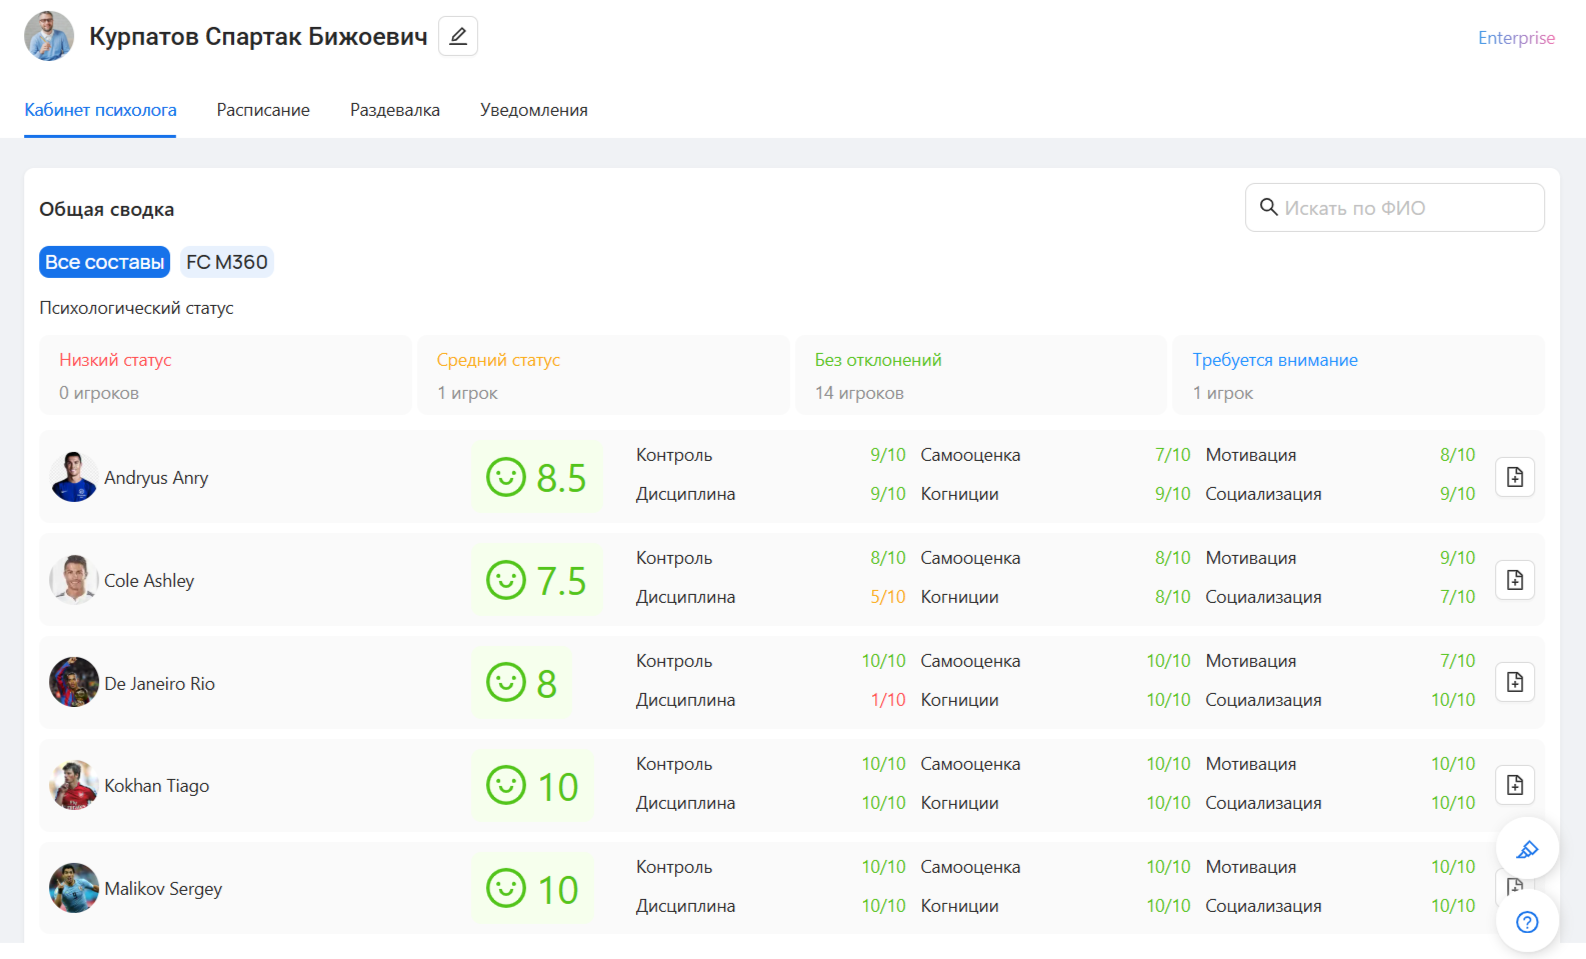Open report document icon for Kokhan Tiago
Image resolution: width=1586 pixels, height=959 pixels.
1514,785
